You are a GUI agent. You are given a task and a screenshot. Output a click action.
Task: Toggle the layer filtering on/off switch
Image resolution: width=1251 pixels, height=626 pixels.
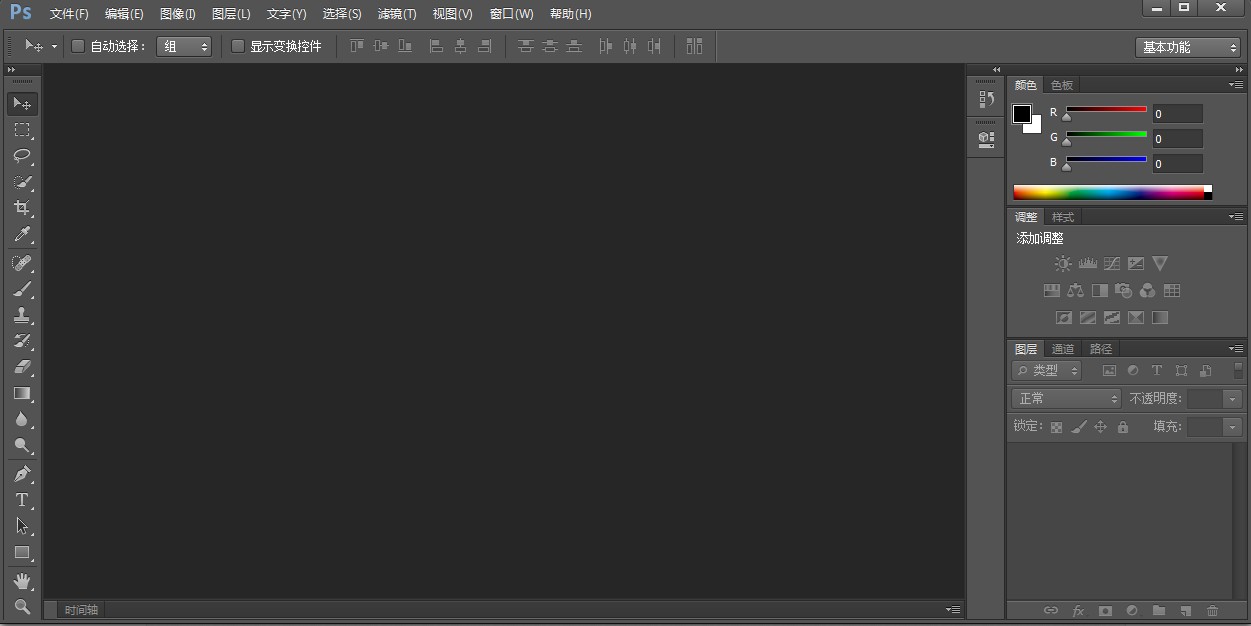[x=1239, y=370]
